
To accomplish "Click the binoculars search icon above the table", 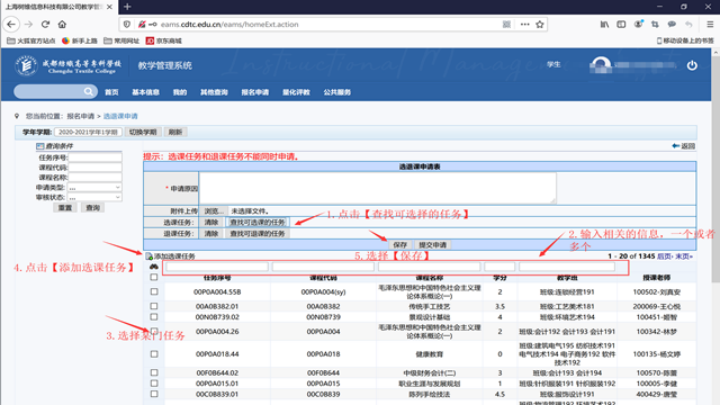I will (x=153, y=267).
